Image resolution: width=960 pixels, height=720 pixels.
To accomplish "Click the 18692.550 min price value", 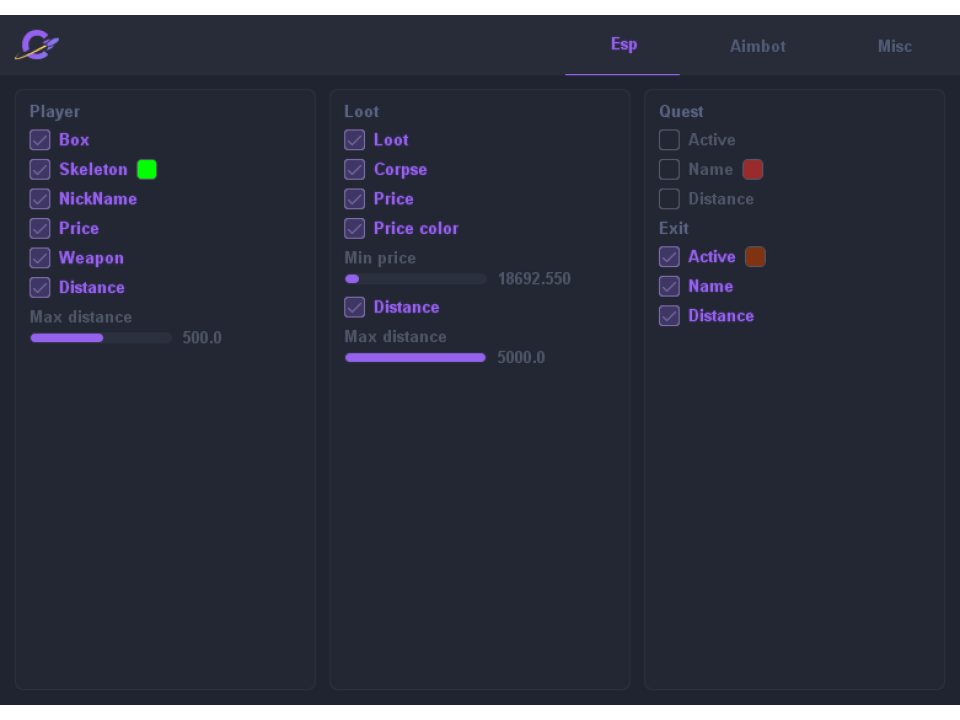I will (534, 279).
